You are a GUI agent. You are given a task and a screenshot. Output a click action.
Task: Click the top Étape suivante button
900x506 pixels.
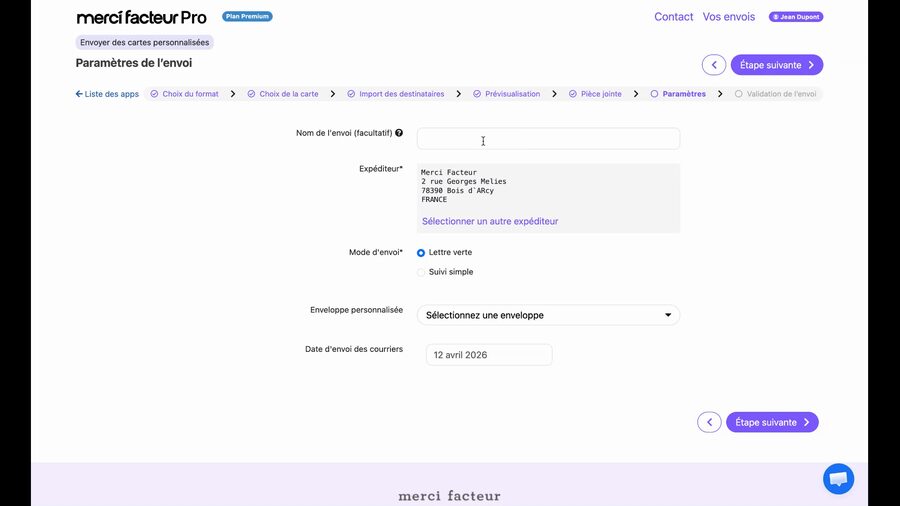tap(777, 65)
